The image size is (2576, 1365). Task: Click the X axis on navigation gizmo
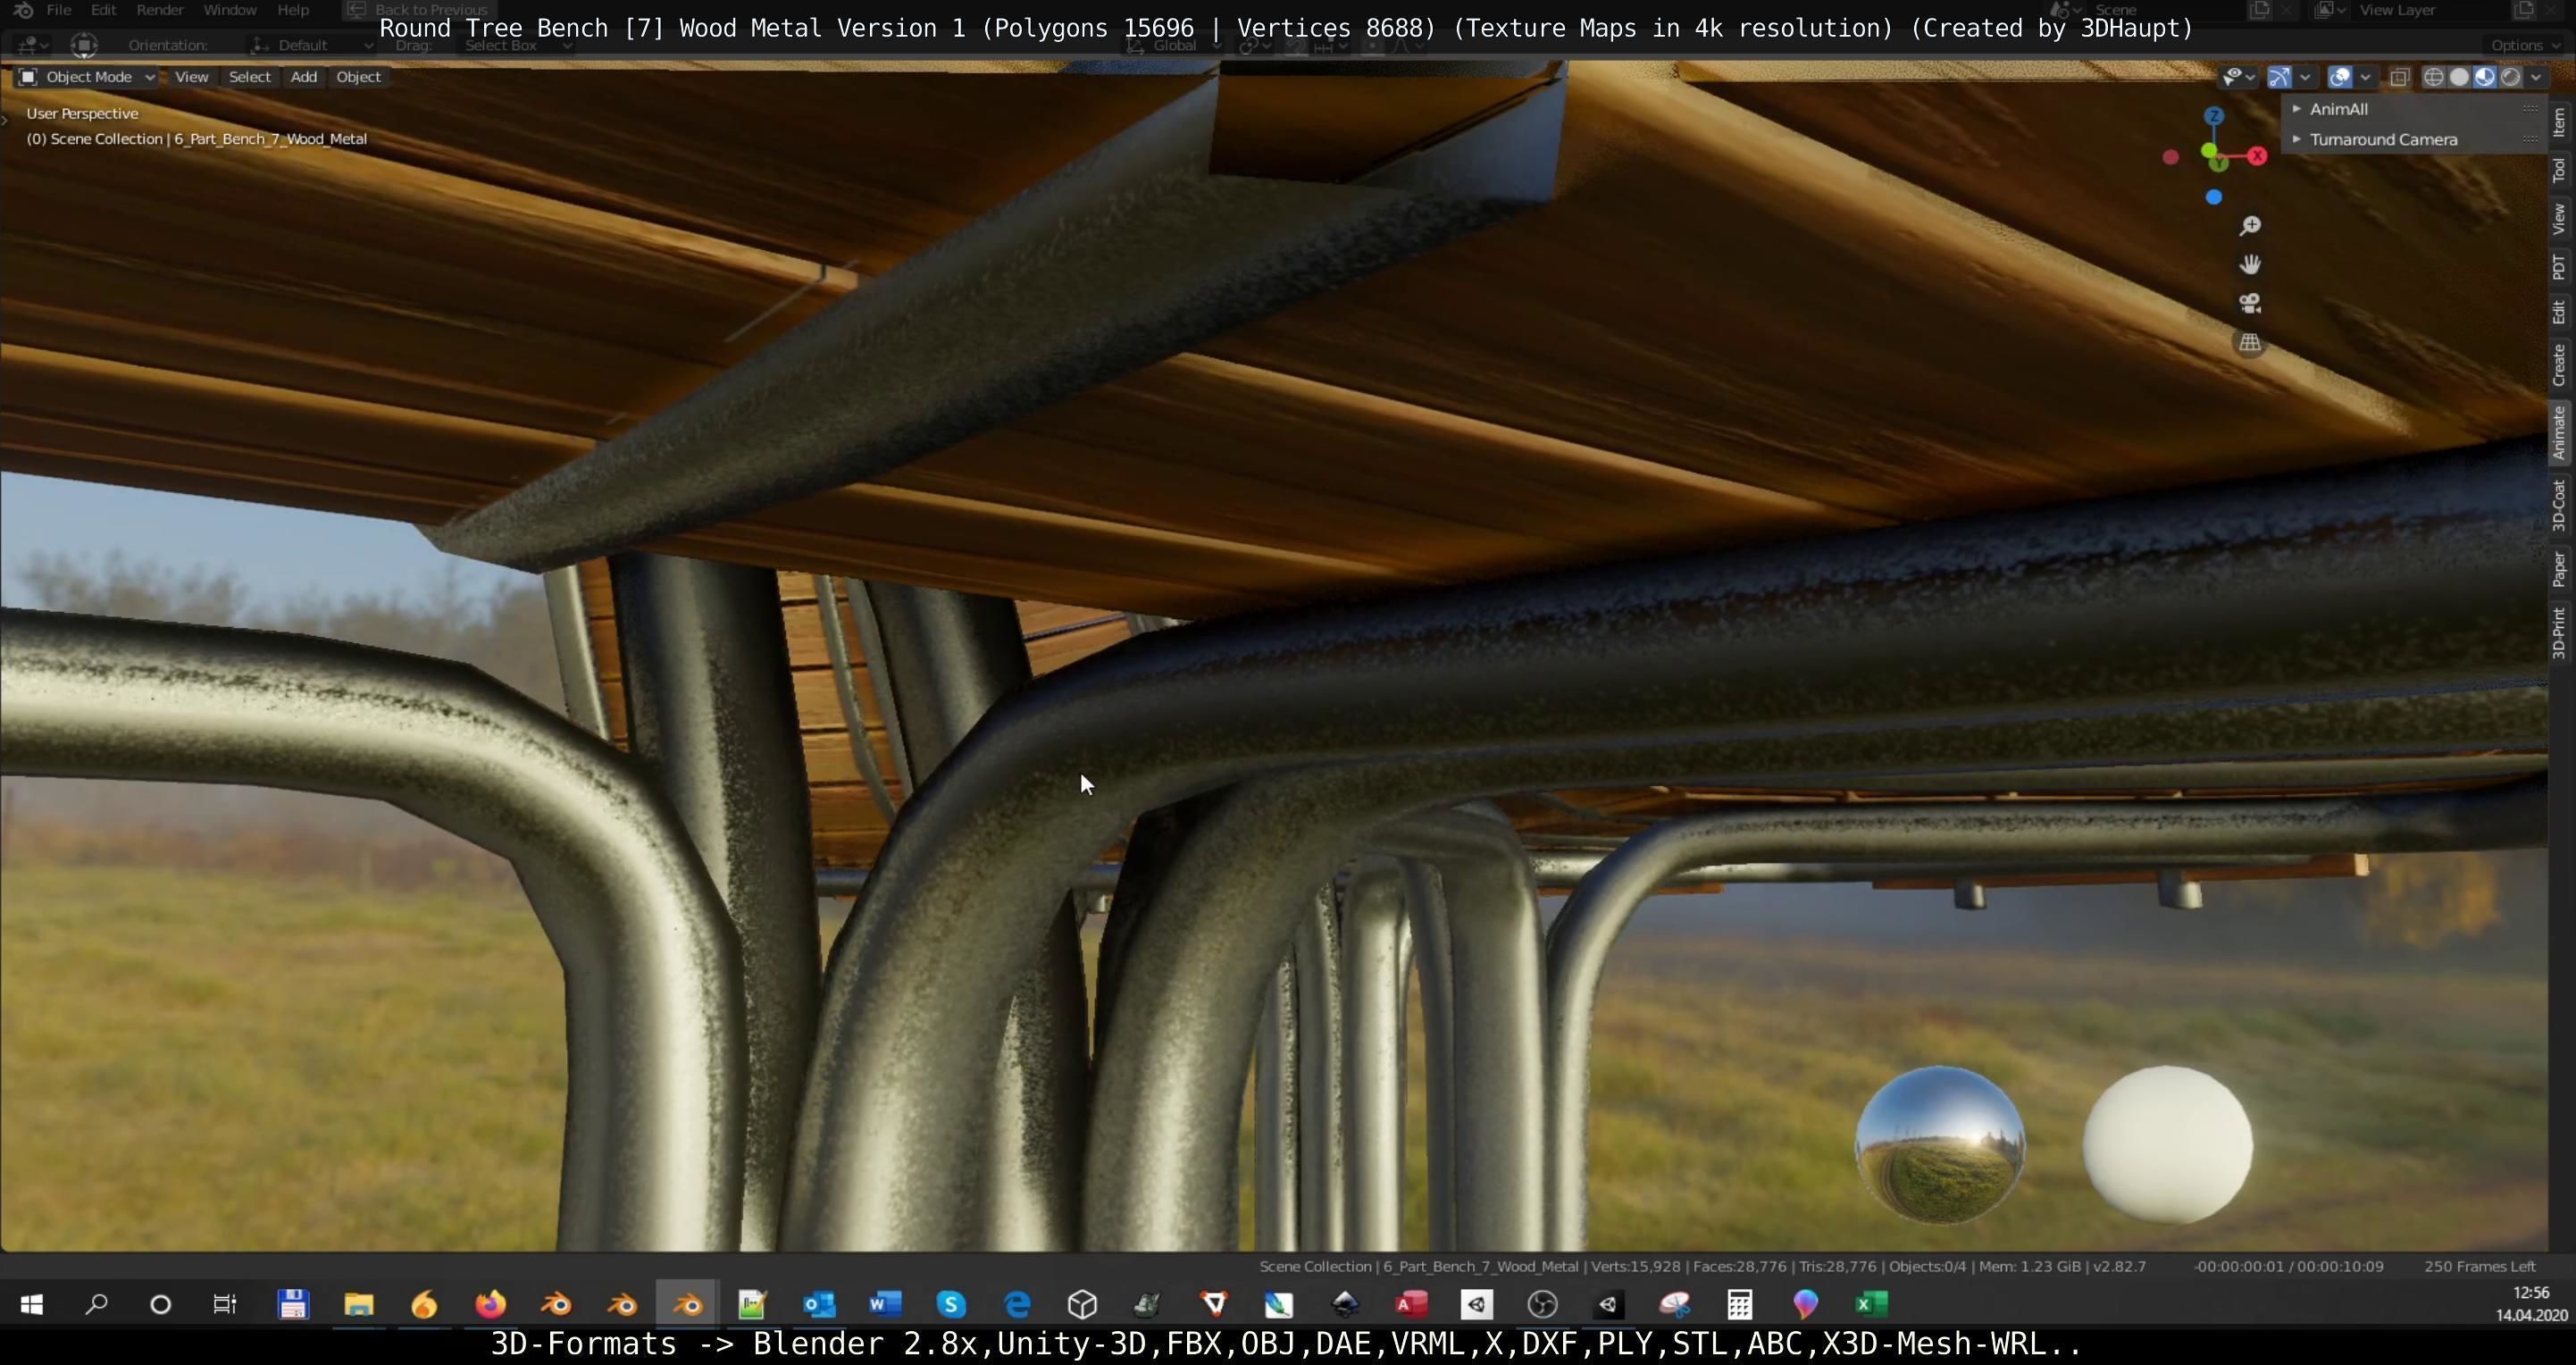point(2257,156)
